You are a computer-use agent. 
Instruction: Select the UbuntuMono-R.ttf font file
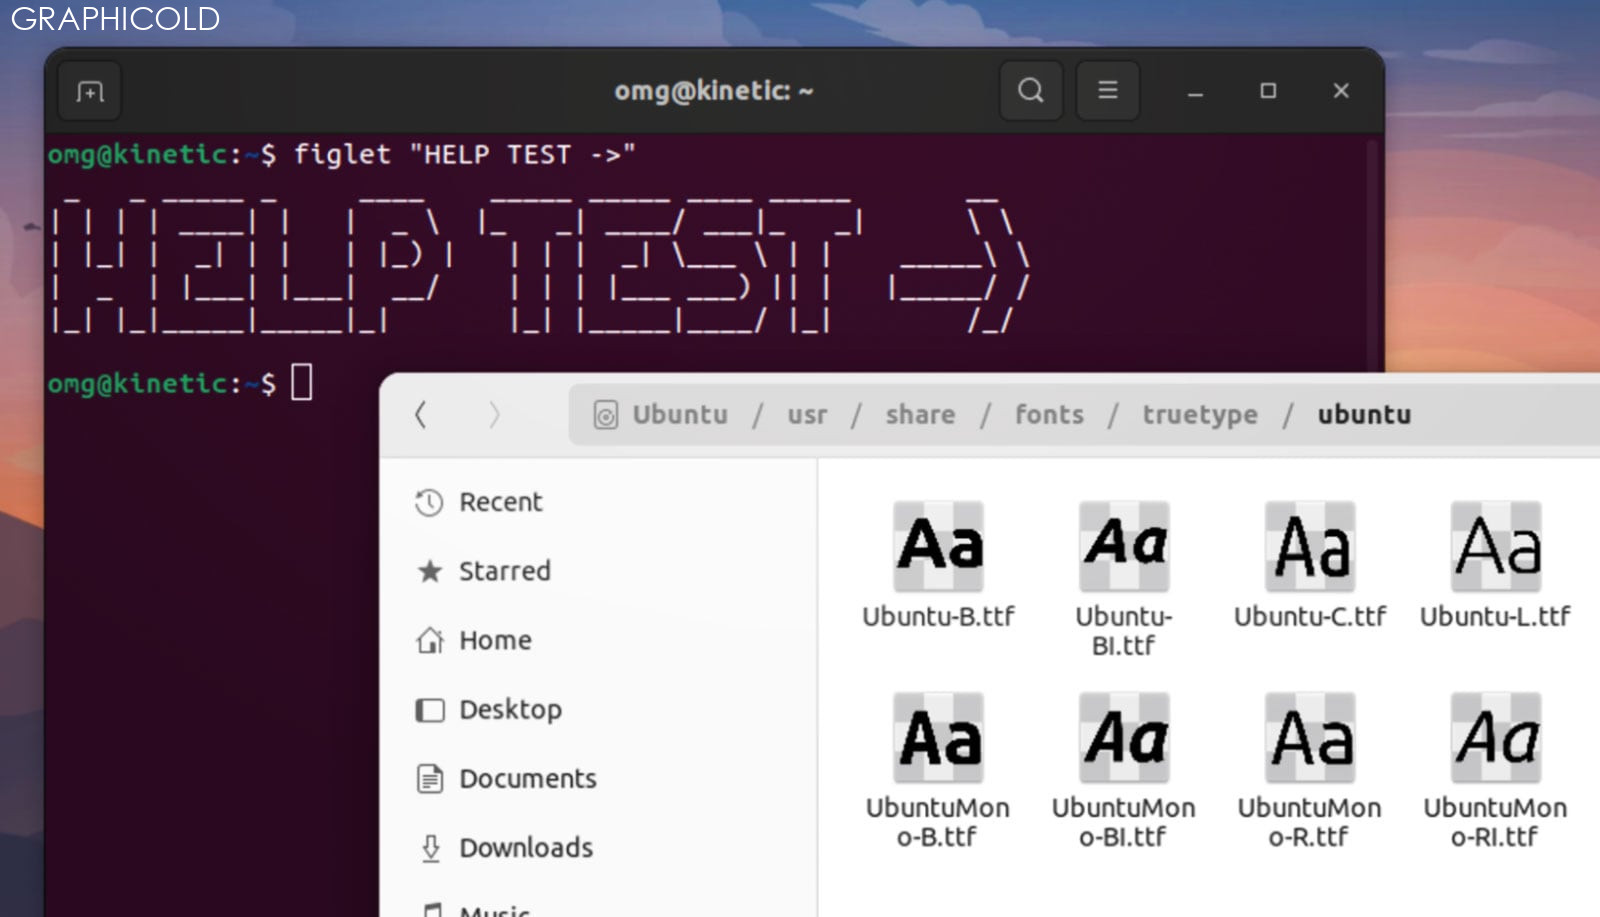pyautogui.click(x=1310, y=771)
